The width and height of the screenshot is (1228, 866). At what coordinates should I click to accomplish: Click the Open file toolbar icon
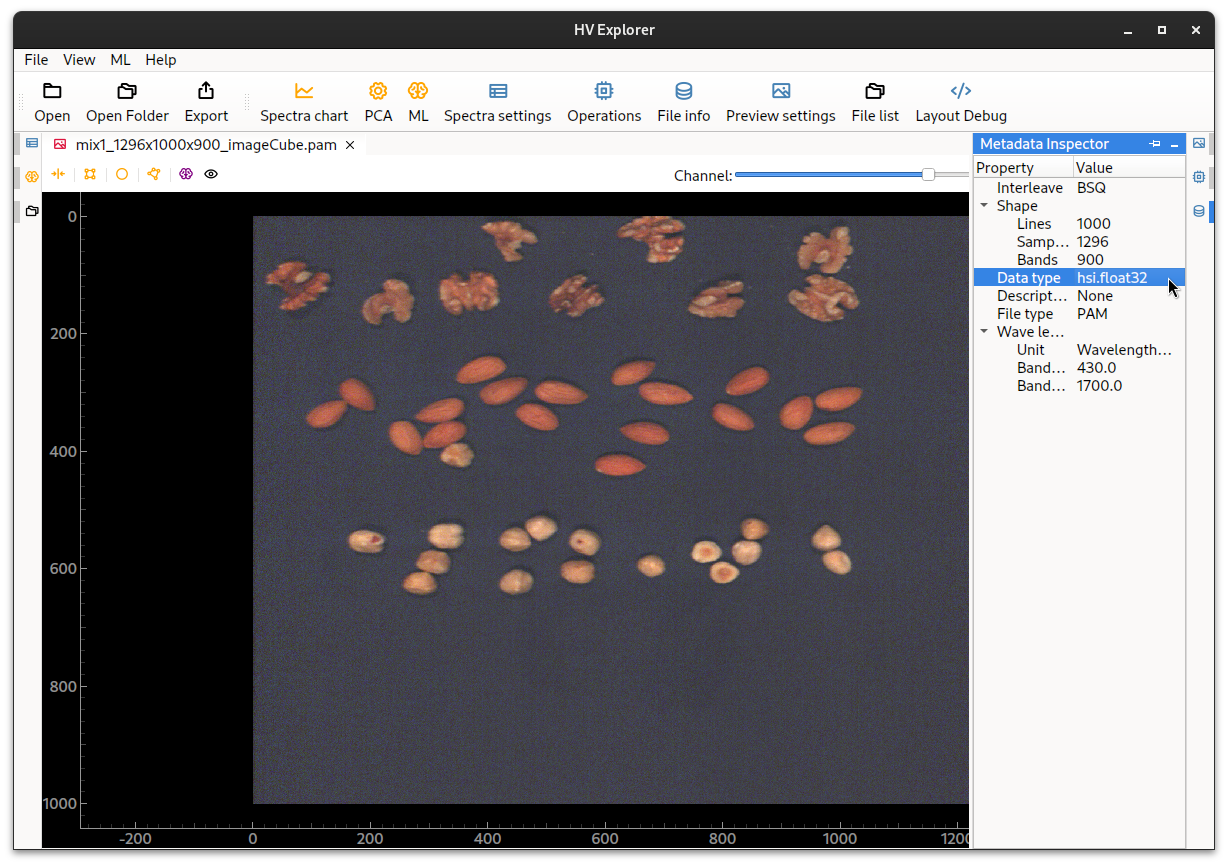point(52,91)
